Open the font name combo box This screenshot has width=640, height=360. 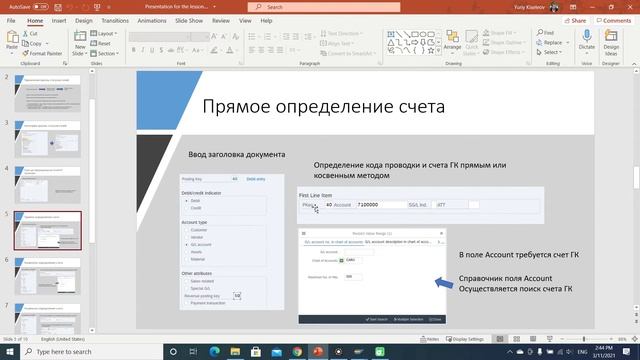point(160,37)
